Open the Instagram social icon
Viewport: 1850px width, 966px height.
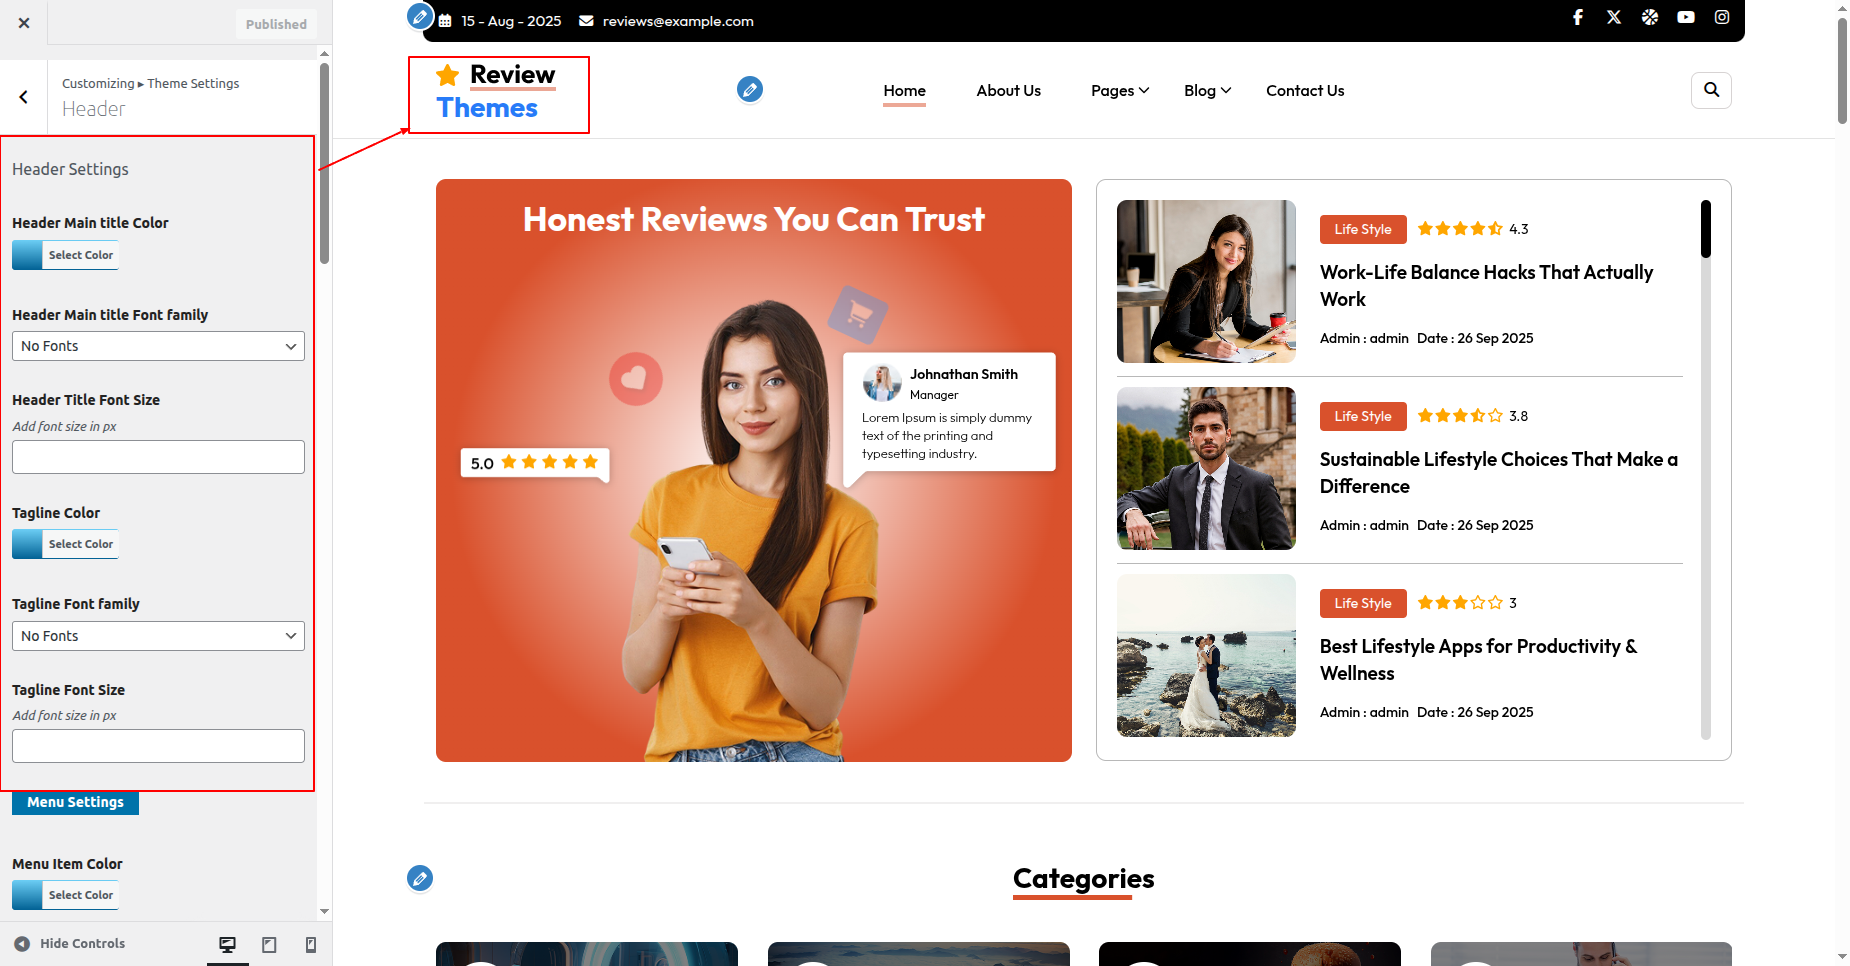tap(1722, 17)
